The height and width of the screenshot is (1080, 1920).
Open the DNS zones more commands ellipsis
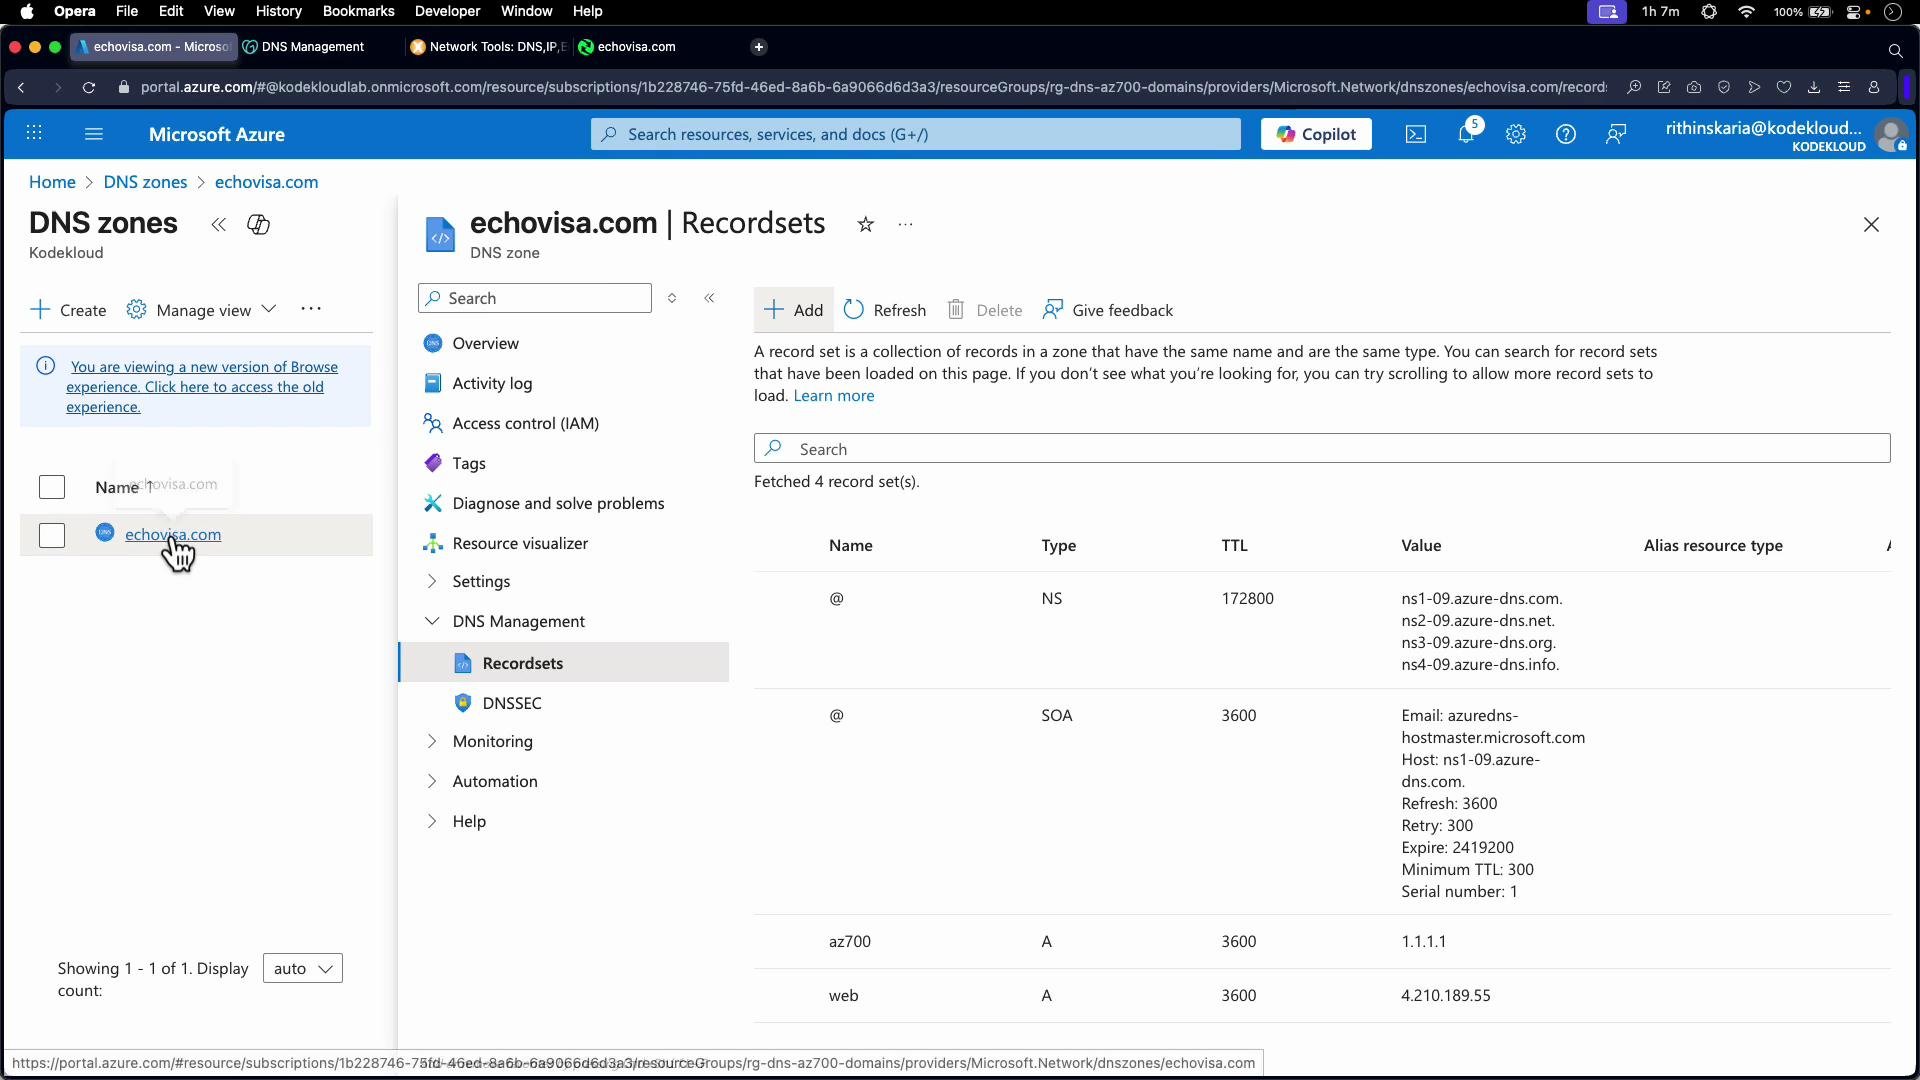pos(311,309)
